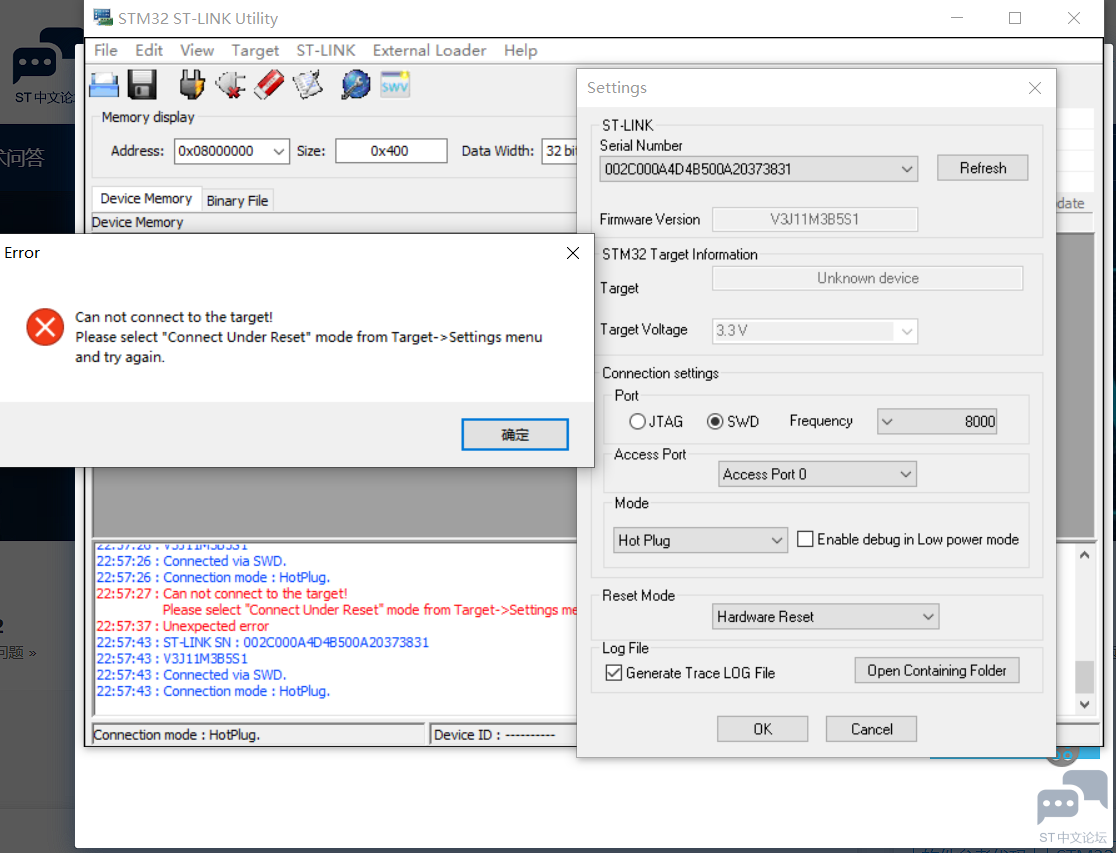Viewport: 1116px width, 853px height.
Task: Click the Unknown device target field
Action: pyautogui.click(x=868, y=278)
